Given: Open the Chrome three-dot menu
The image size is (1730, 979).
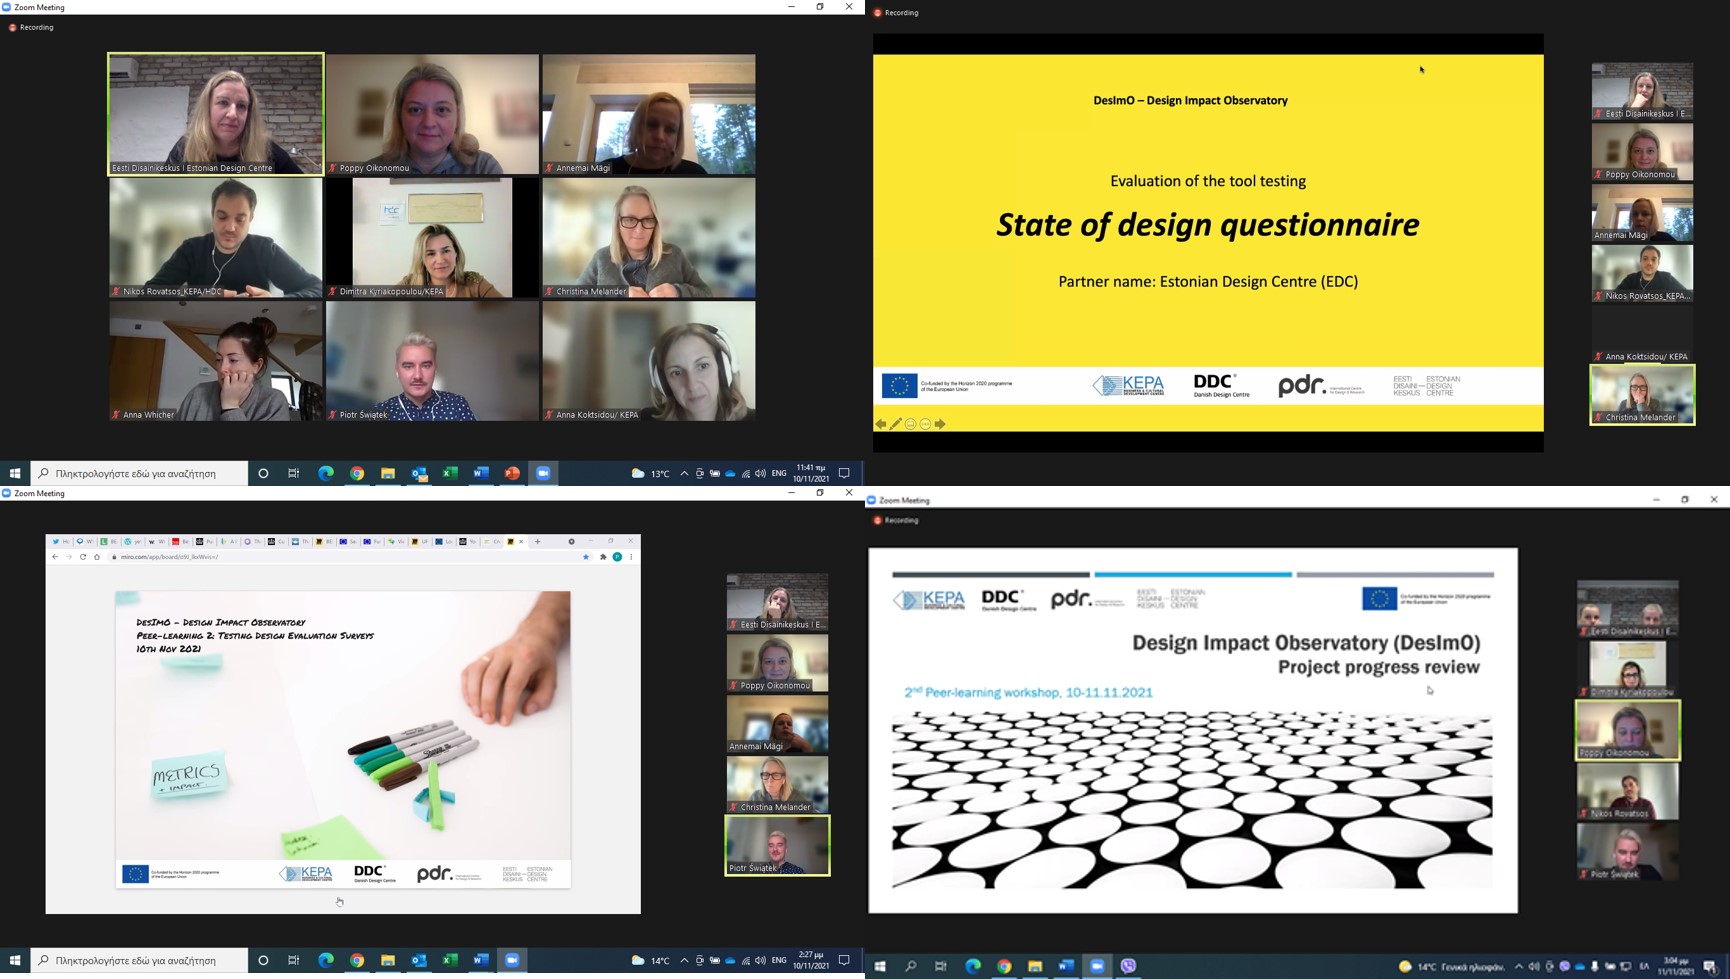Looking at the screenshot, I should 631,557.
